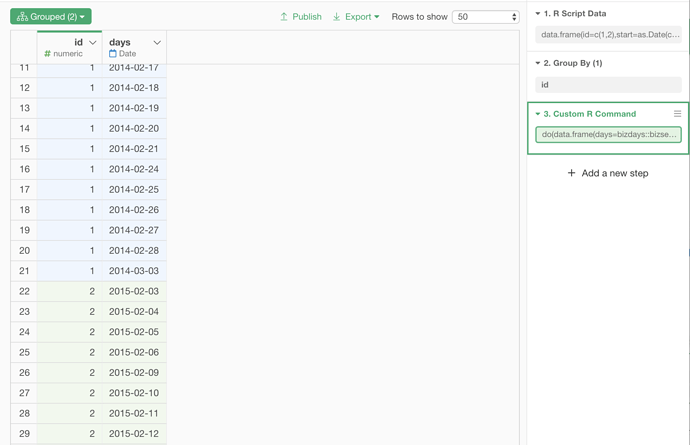Click the plus icon beside Add a new step

pos(571,173)
